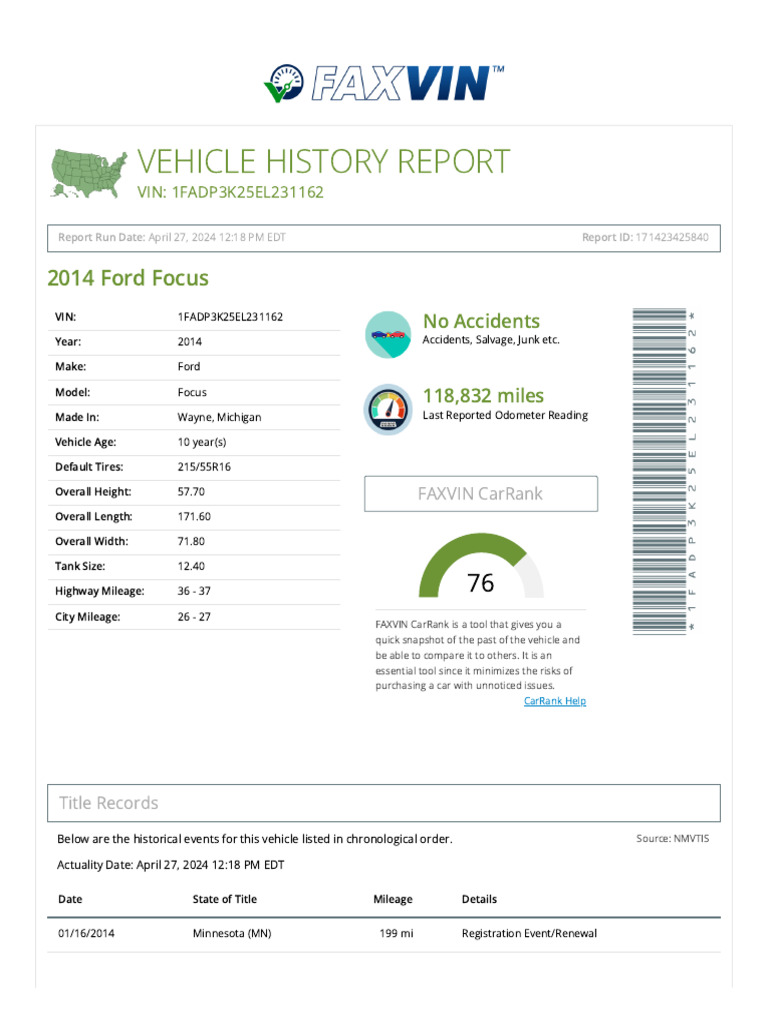Click the Model value Focus
The height and width of the screenshot is (1024, 768).
[x=192, y=392]
